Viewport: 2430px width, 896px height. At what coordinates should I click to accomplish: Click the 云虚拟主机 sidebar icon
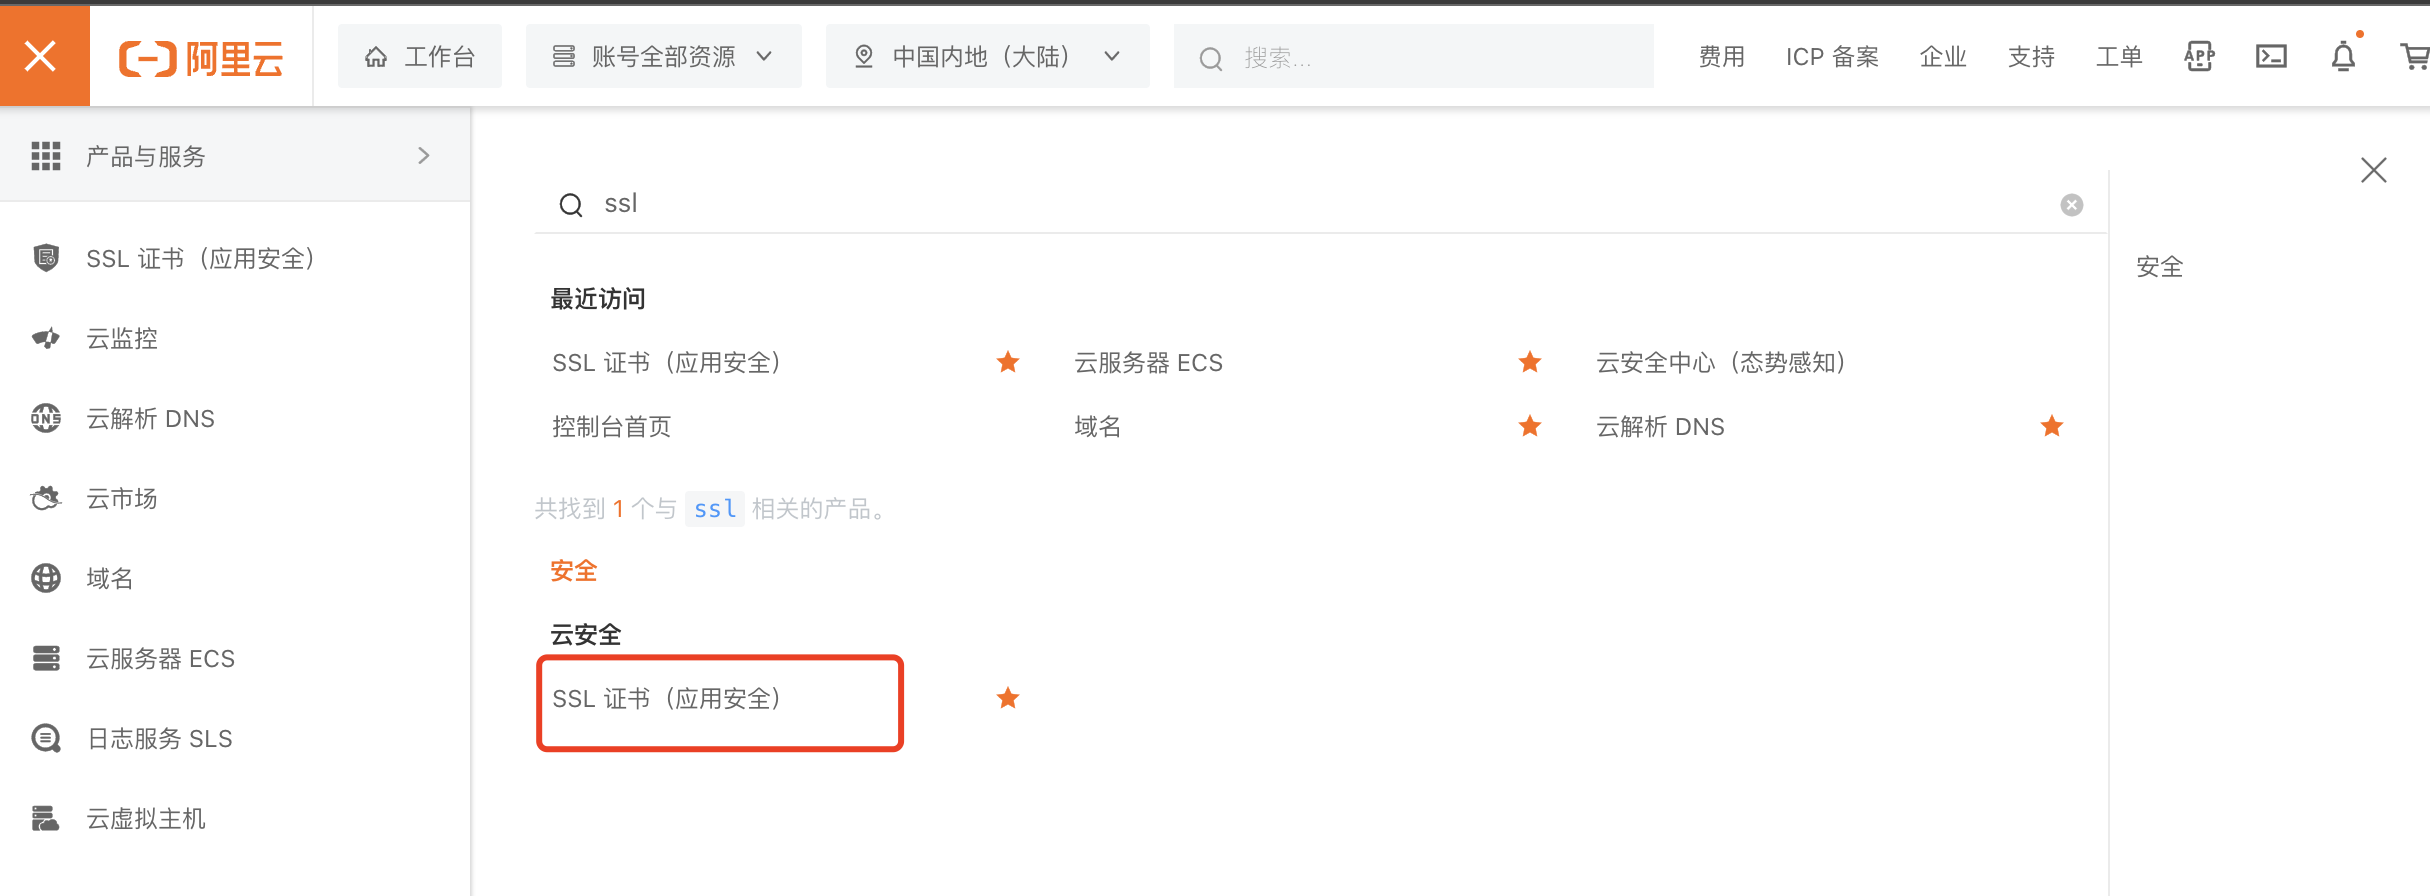[x=46, y=819]
